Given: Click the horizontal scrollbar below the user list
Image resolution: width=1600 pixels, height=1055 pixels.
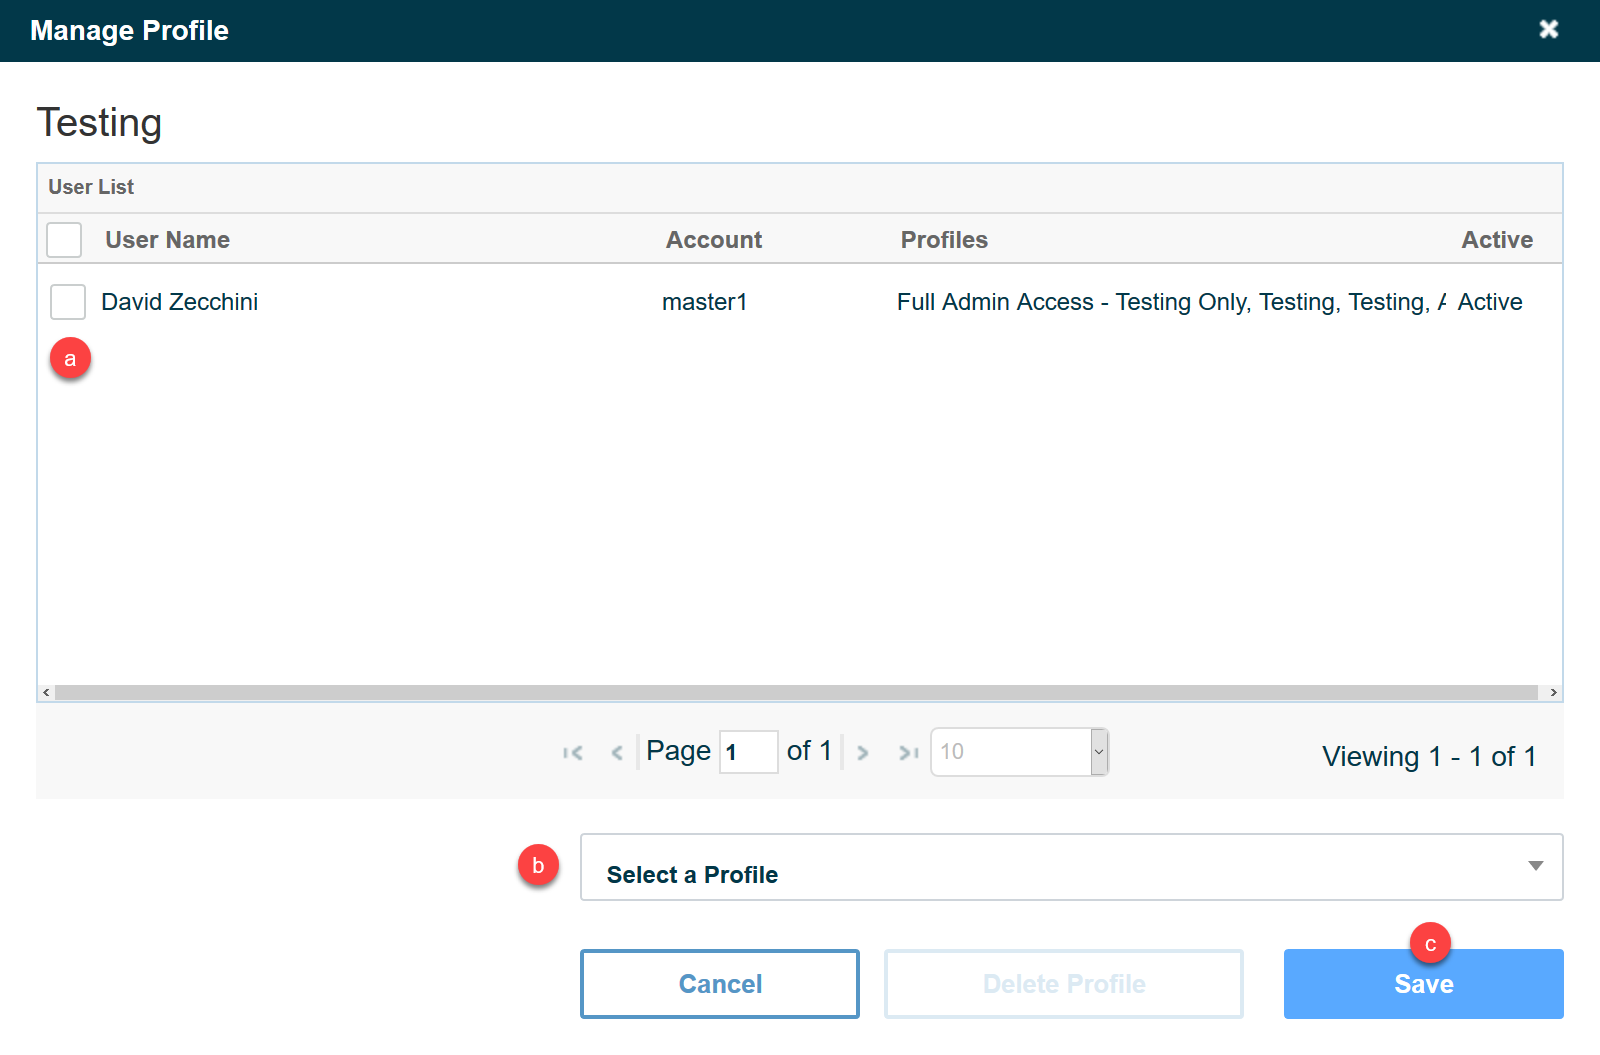Looking at the screenshot, I should [x=800, y=691].
